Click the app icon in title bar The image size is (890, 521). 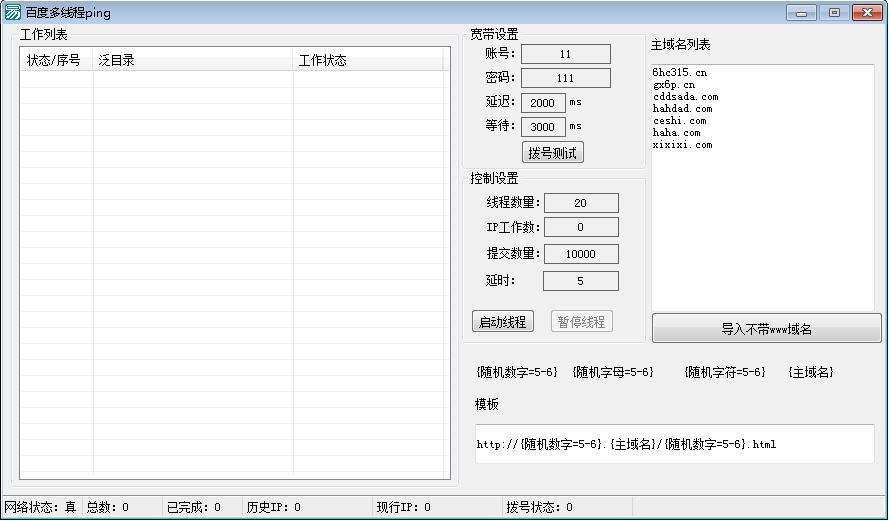pyautogui.click(x=12, y=12)
